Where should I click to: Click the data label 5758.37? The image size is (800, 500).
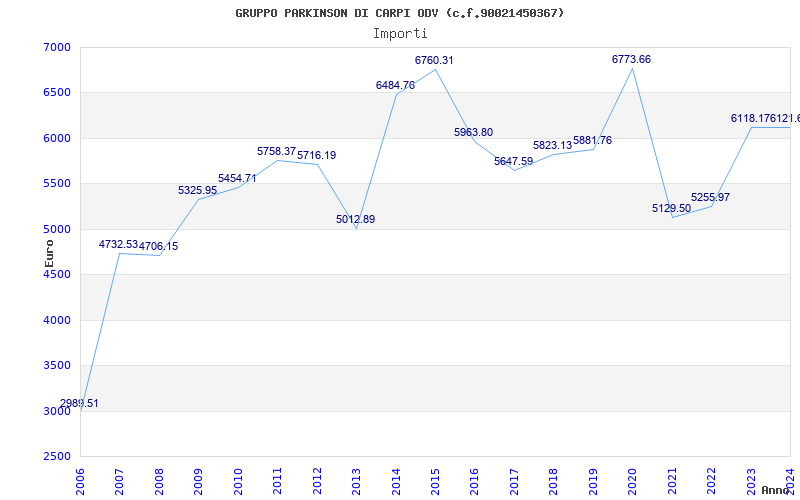click(277, 152)
